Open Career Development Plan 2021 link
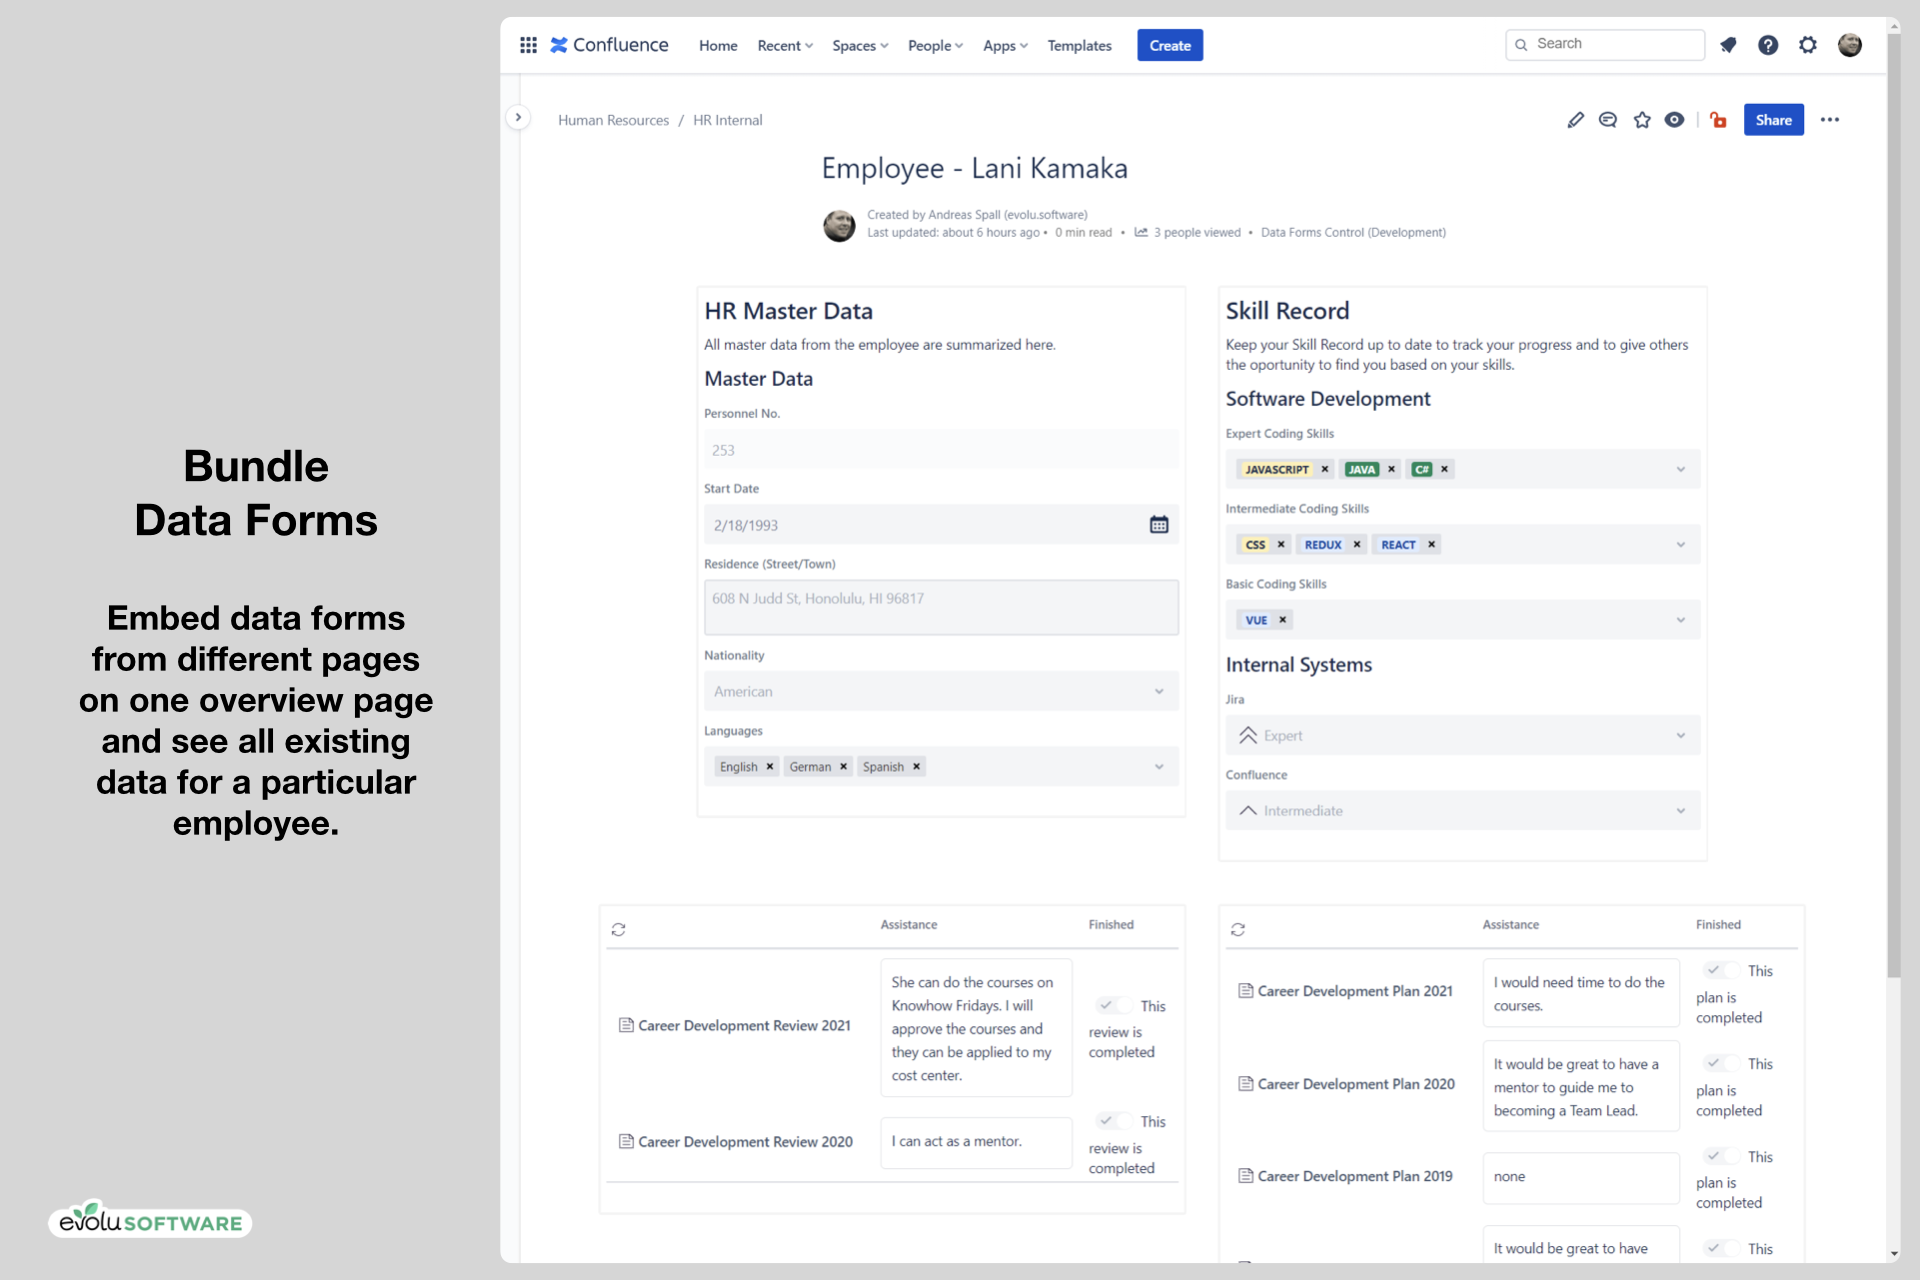 coord(1354,991)
